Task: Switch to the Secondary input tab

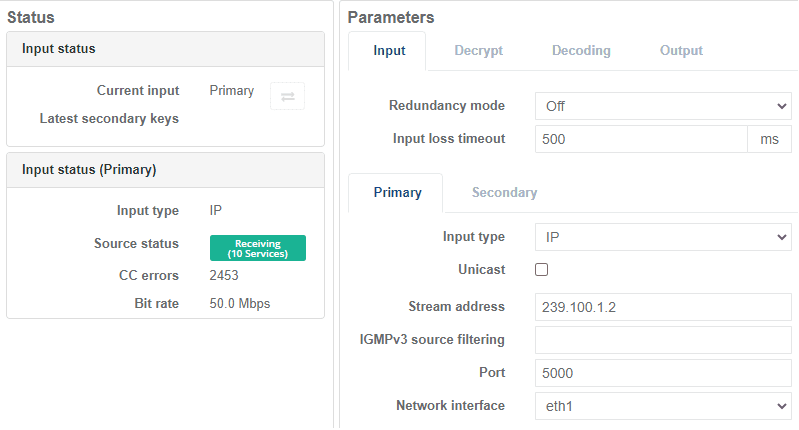Action: coord(504,193)
